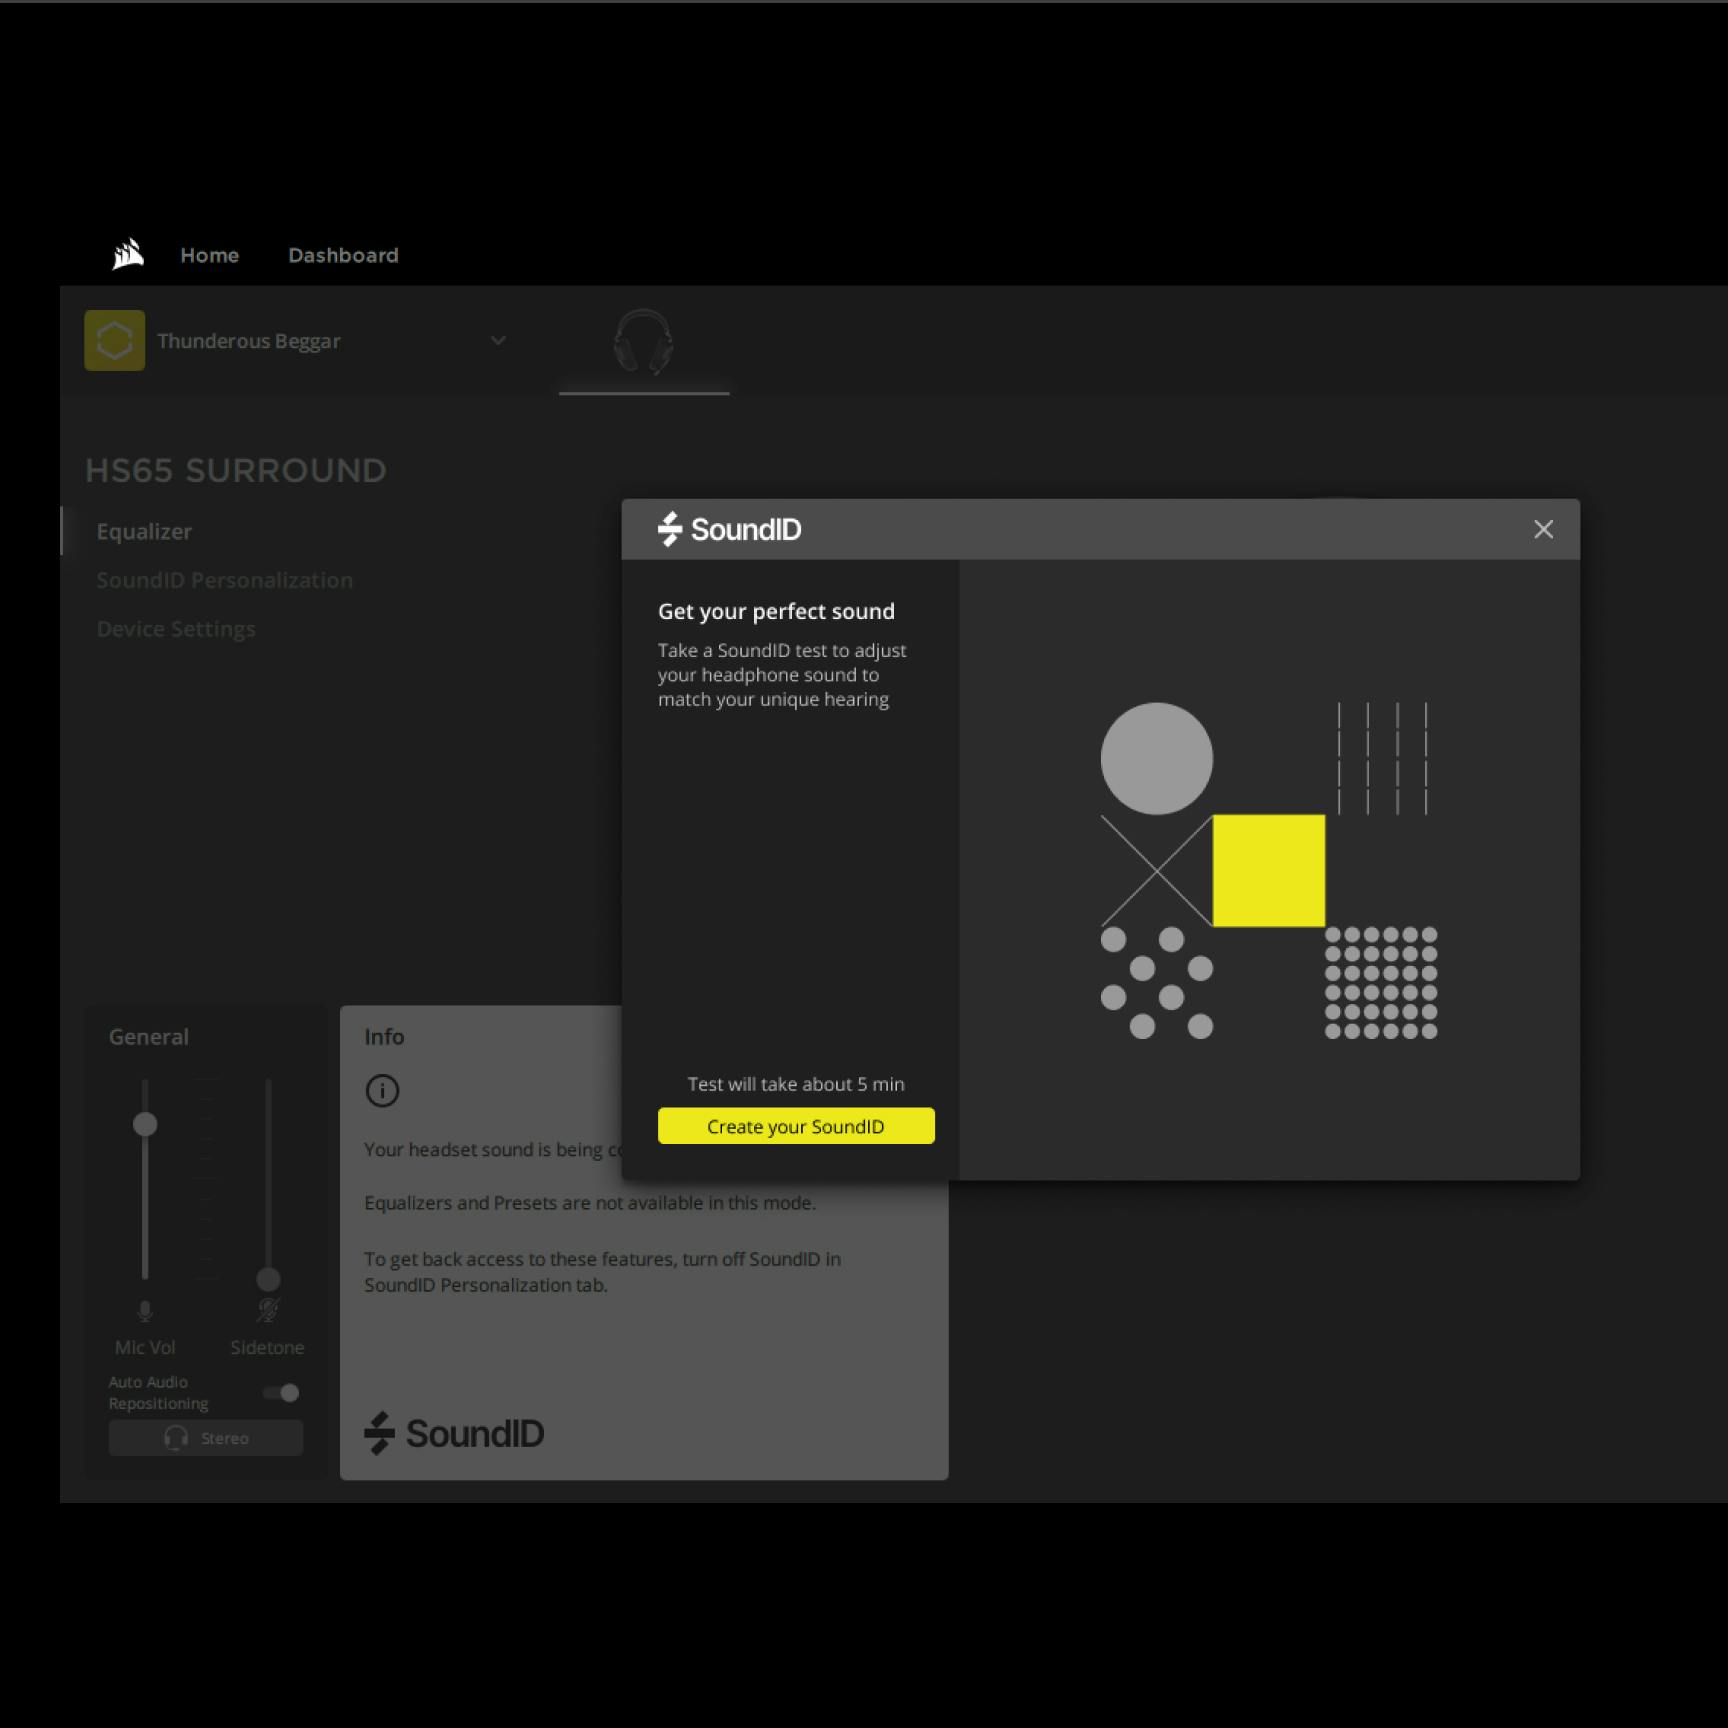Image resolution: width=1728 pixels, height=1728 pixels.
Task: Expand the Thunderous Beggar profile chevron
Action: tap(498, 341)
